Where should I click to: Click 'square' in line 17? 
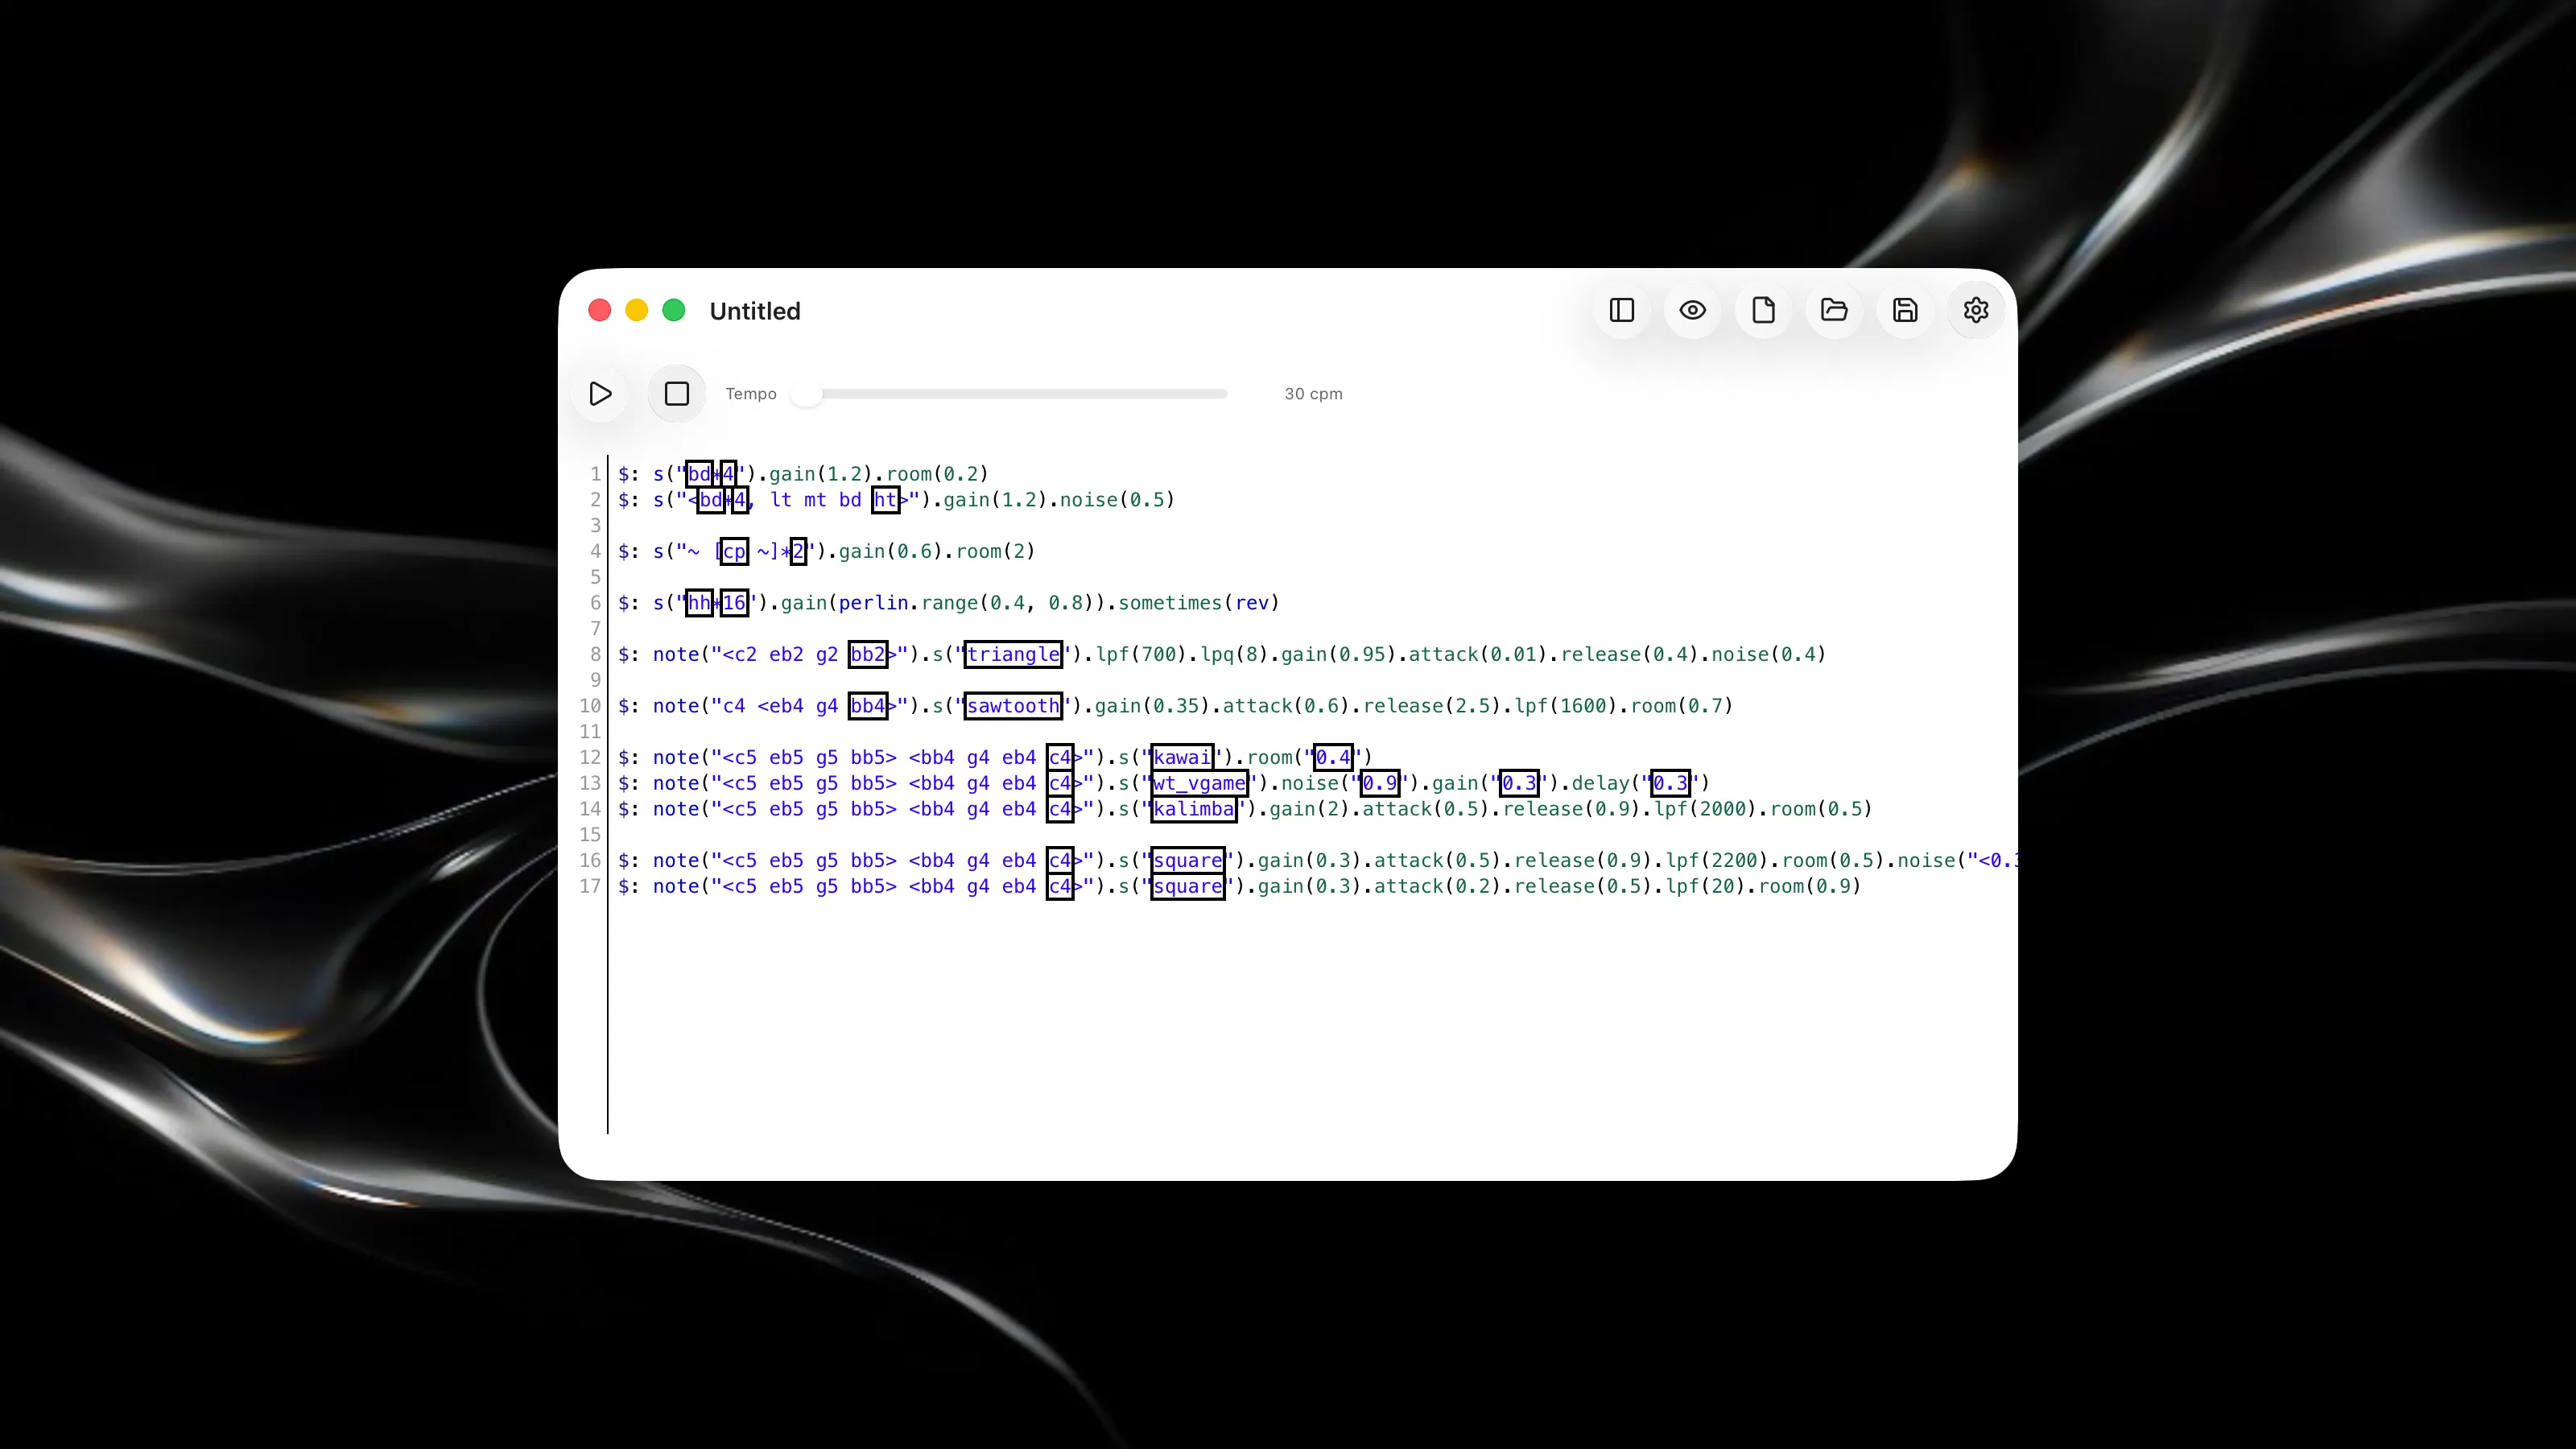pyautogui.click(x=1188, y=887)
